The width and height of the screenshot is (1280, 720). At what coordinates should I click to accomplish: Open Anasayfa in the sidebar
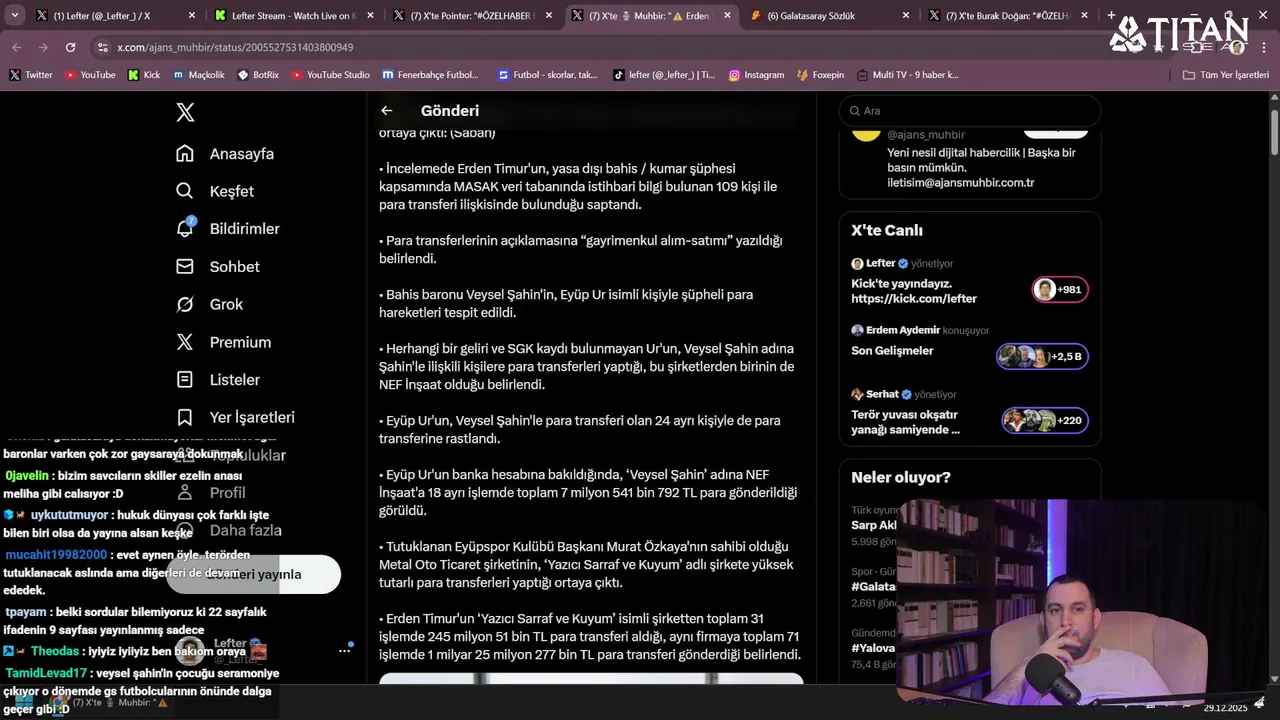225,153
